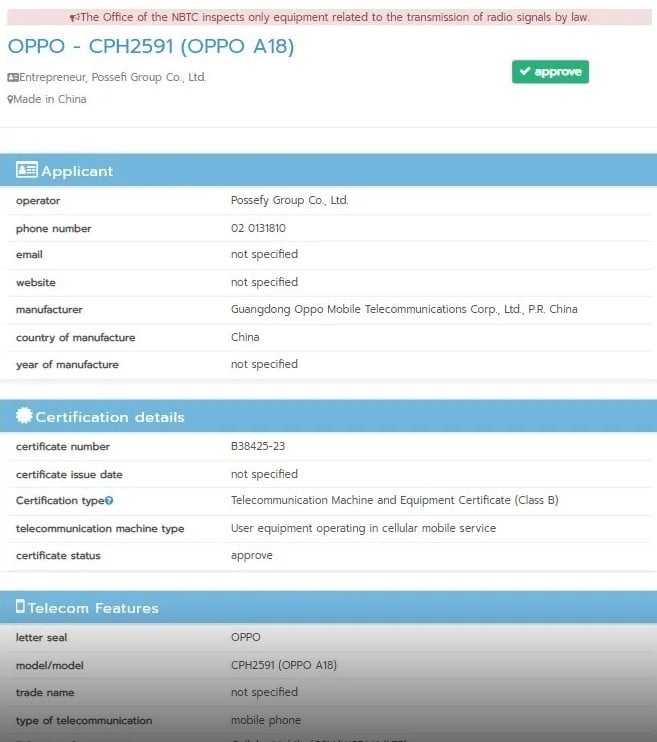
Task: Click the megaphone icon in notice banner
Action: click(74, 18)
